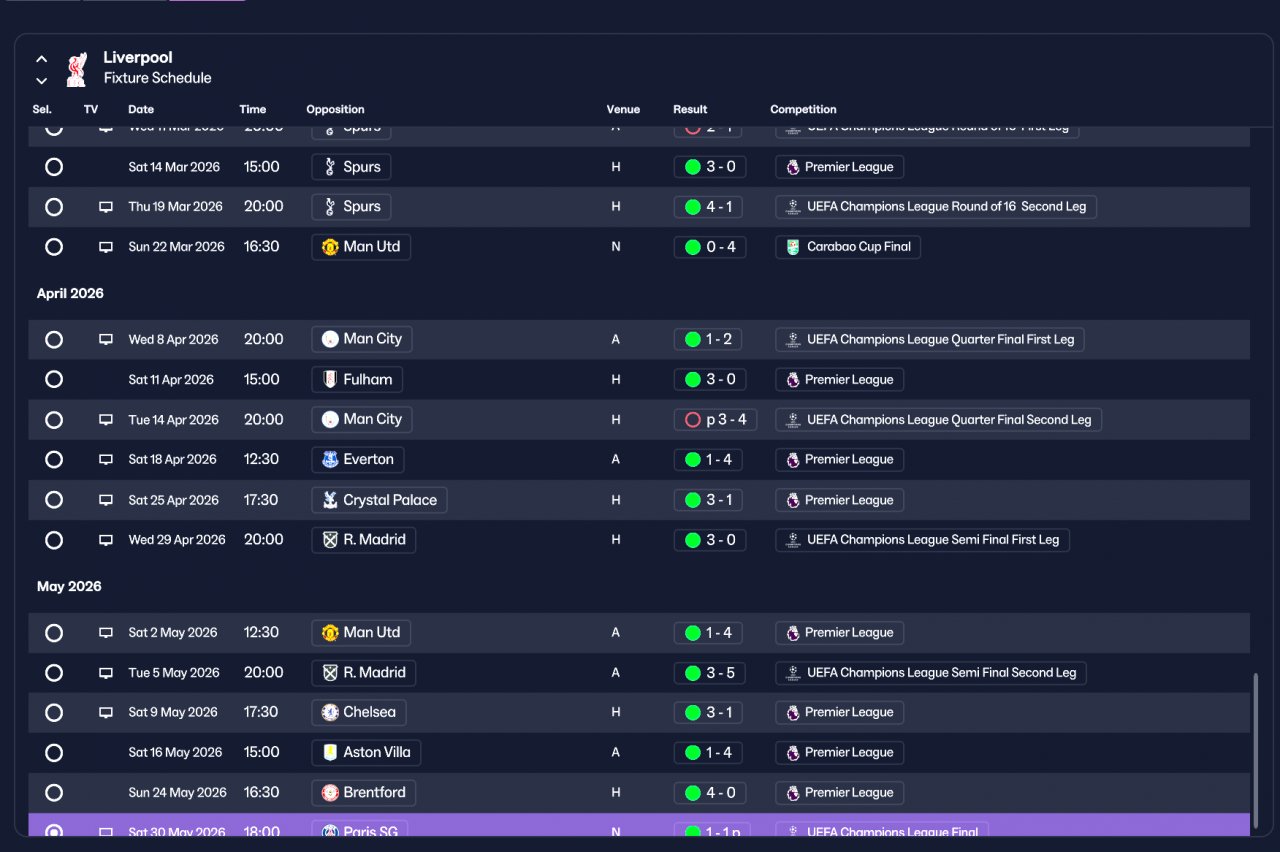This screenshot has height=852, width=1280.
Task: Sort fixtures by Date column header
Action: (141, 110)
